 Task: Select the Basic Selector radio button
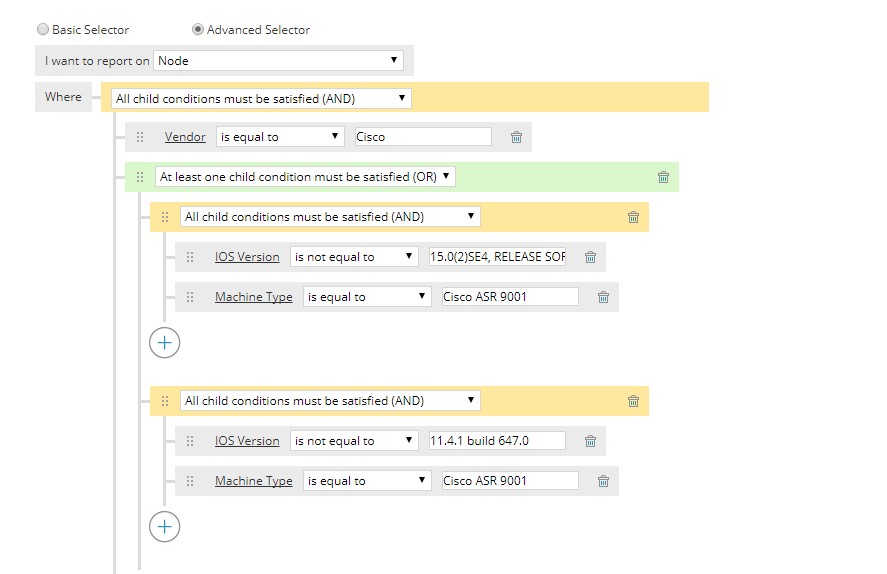[x=43, y=30]
